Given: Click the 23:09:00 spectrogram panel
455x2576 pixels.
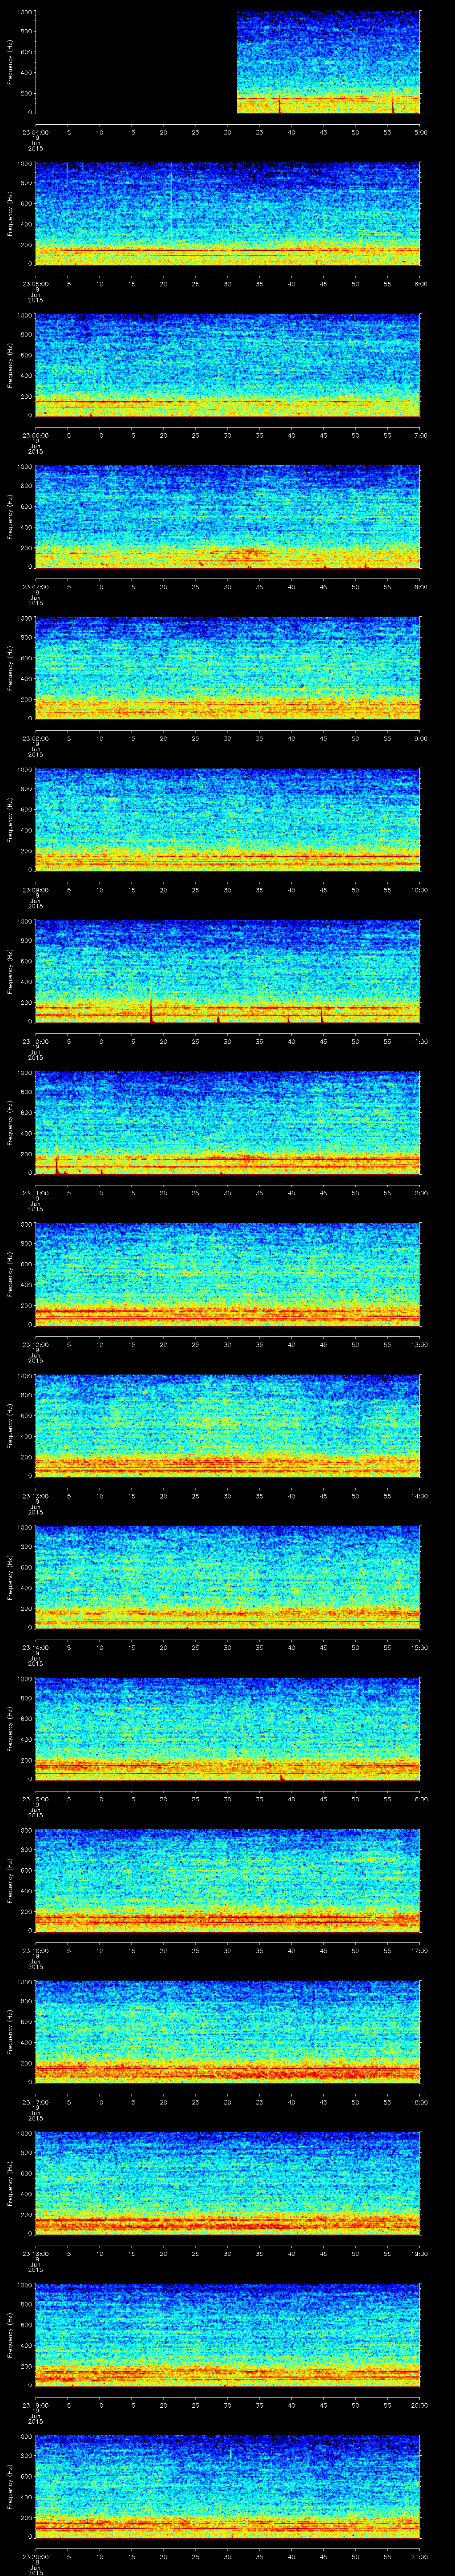Looking at the screenshot, I should click(228, 820).
